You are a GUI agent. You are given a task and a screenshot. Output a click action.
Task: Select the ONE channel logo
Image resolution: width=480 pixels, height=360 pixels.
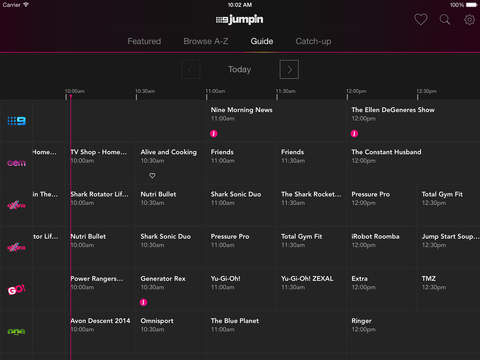(x=17, y=332)
